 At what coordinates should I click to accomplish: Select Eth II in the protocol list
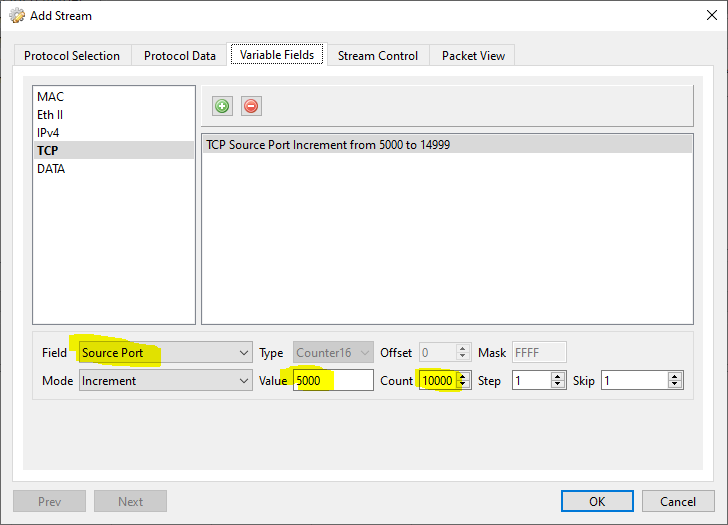114,115
